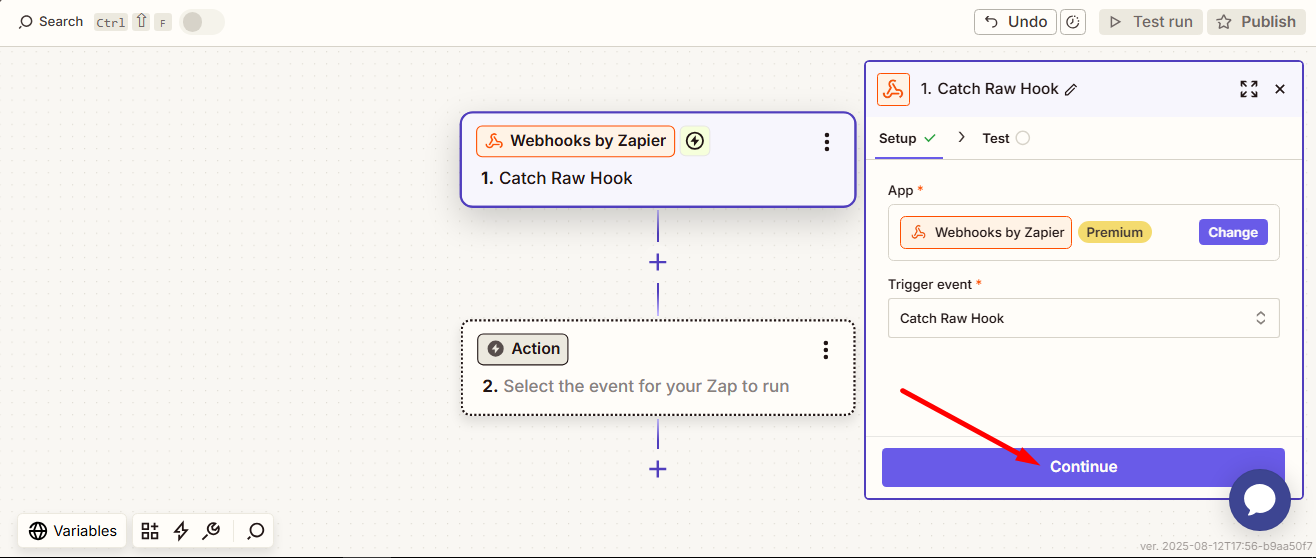The height and width of the screenshot is (558, 1316).
Task: Click the panel title '1. Catch Raw Hook'
Action: (x=989, y=89)
